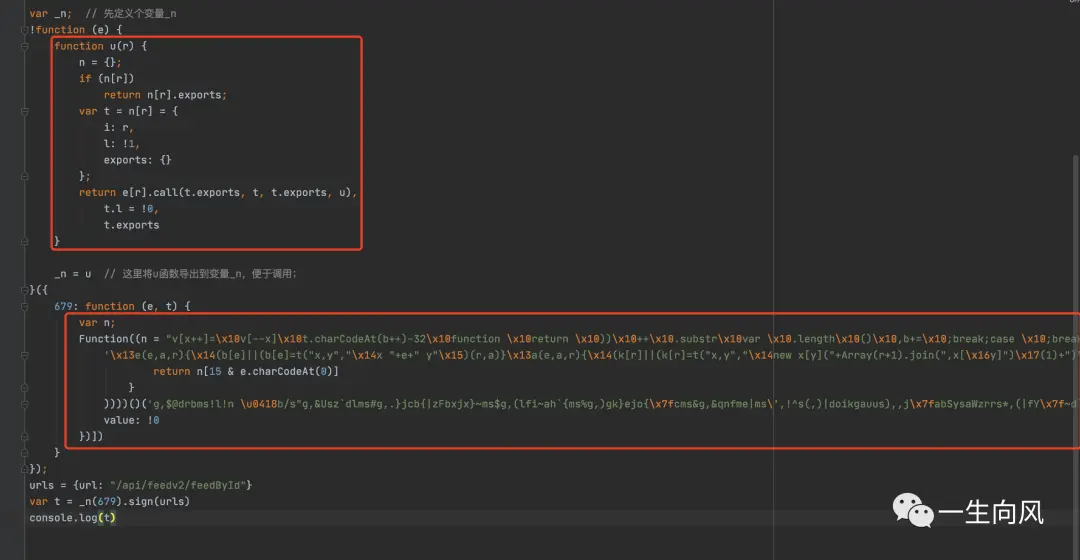Click the 'var n;' line inside module 679
This screenshot has width=1080, height=560.
click(x=96, y=322)
